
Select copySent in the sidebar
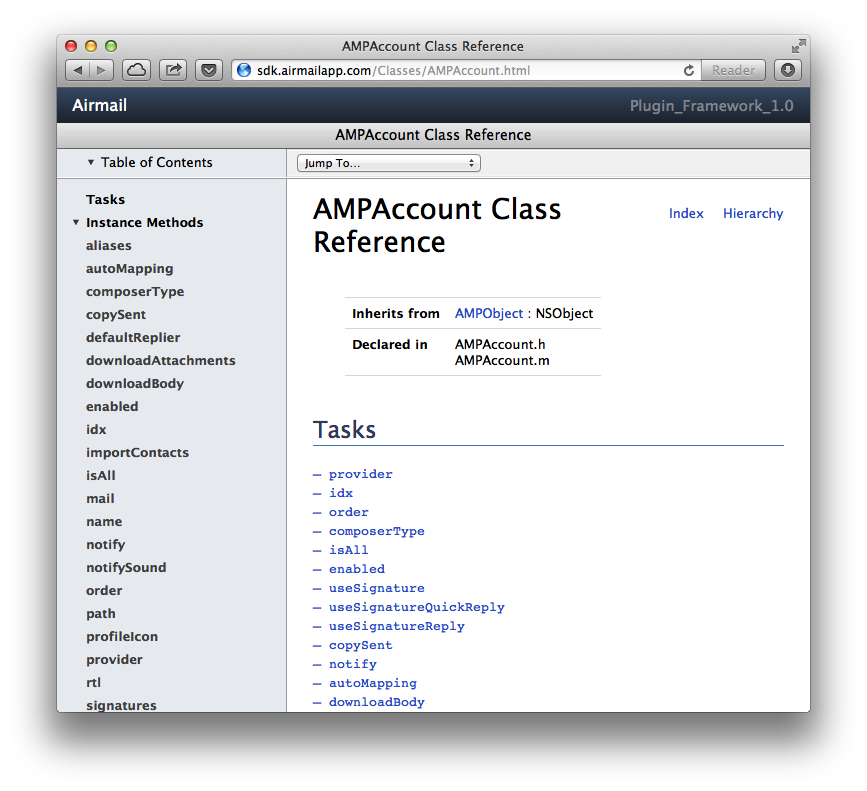click(116, 315)
